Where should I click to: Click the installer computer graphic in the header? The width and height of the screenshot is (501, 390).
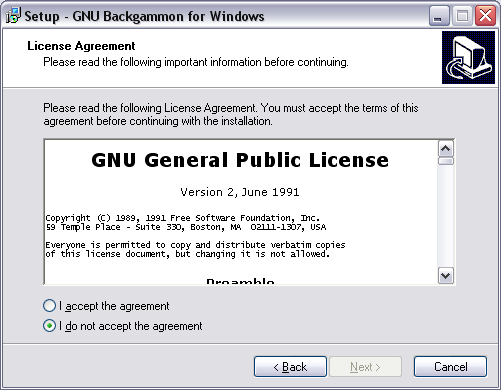(x=468, y=57)
